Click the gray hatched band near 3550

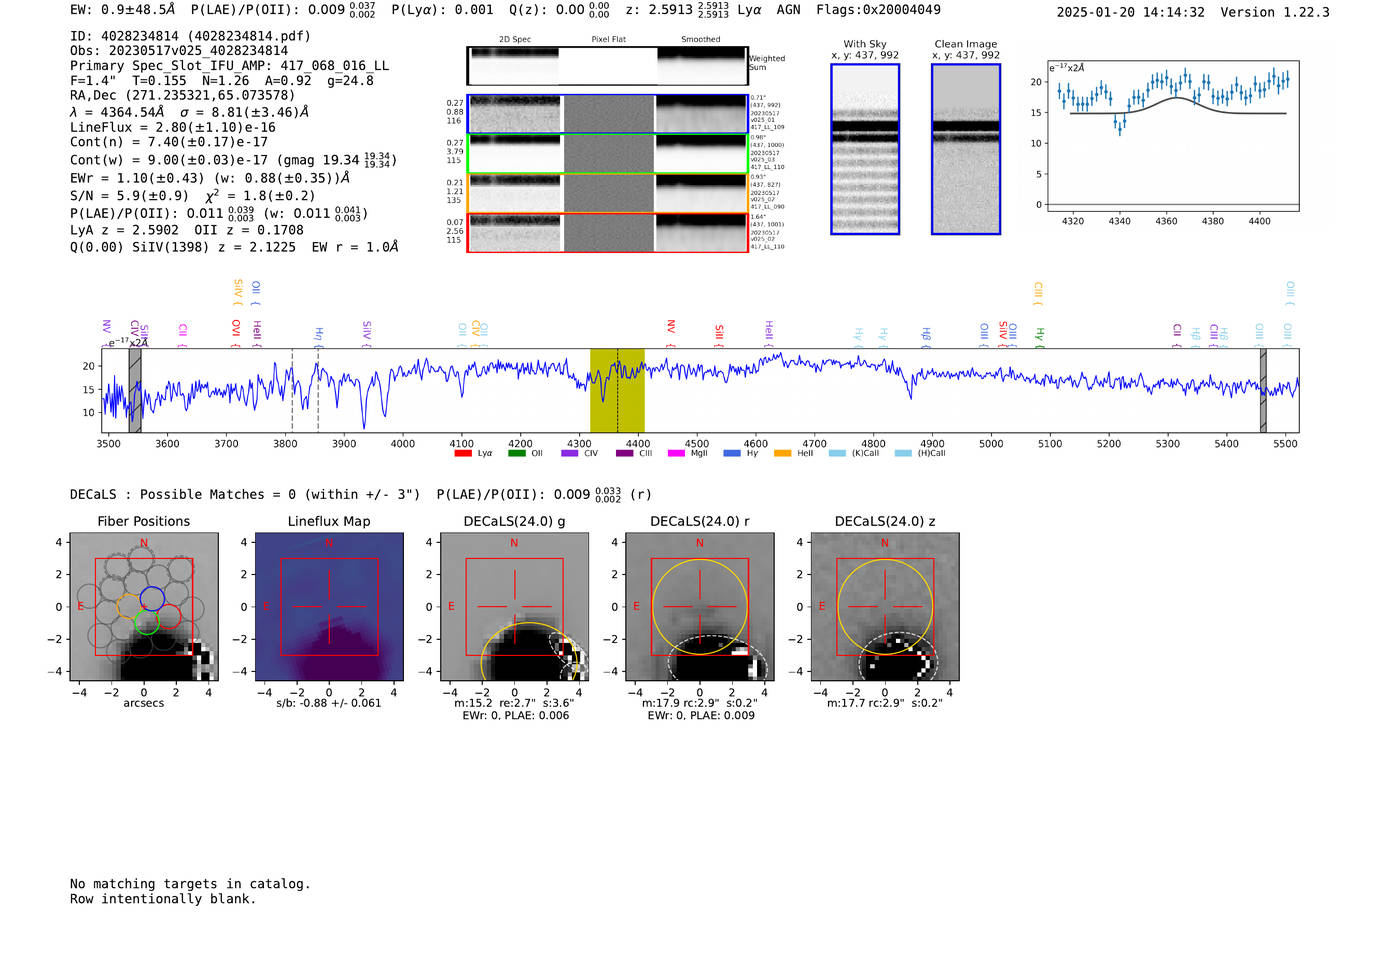135,390
